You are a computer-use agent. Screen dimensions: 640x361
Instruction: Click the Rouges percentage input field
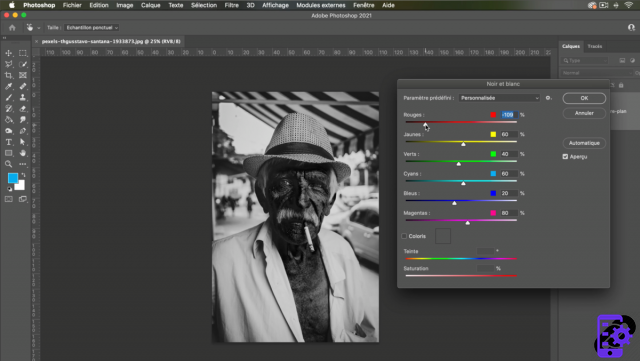(509, 115)
